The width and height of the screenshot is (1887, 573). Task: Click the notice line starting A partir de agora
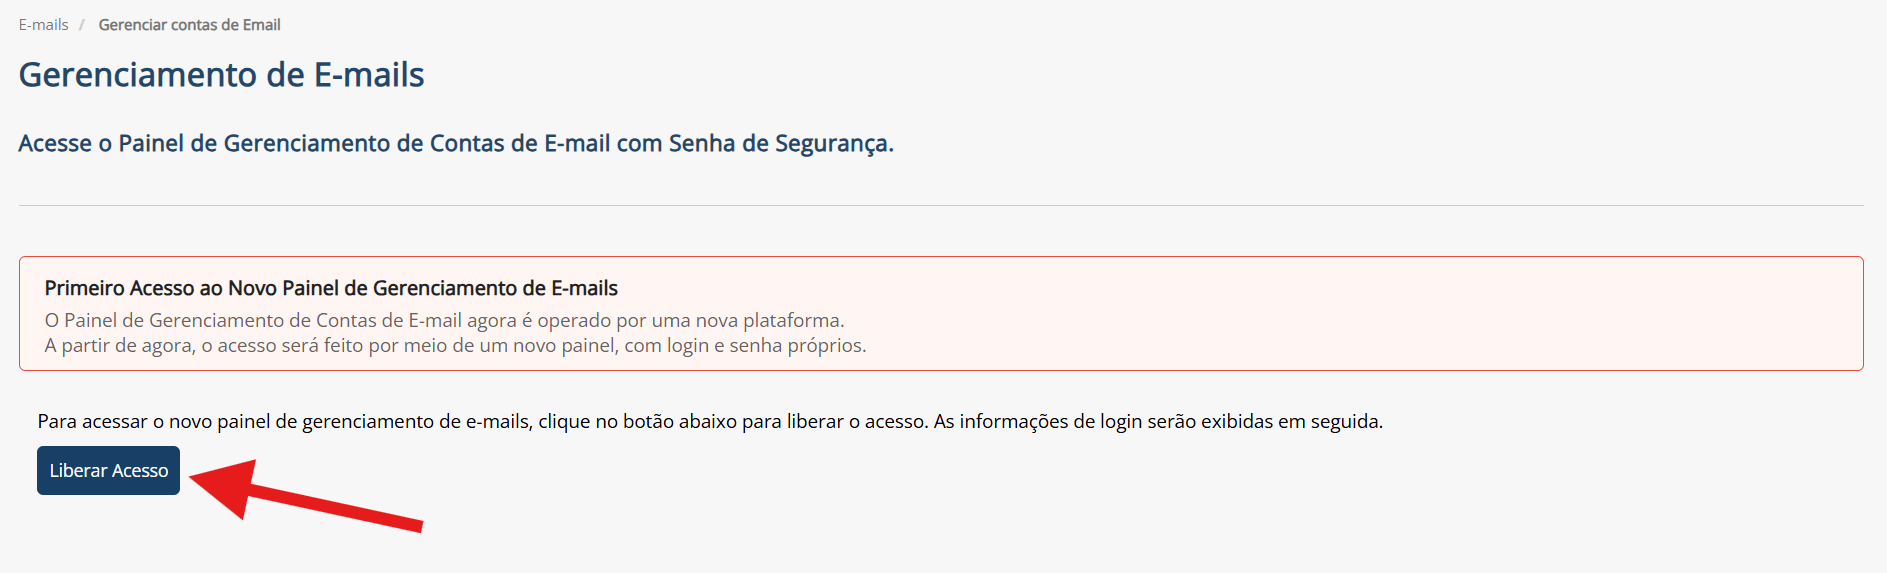(455, 346)
